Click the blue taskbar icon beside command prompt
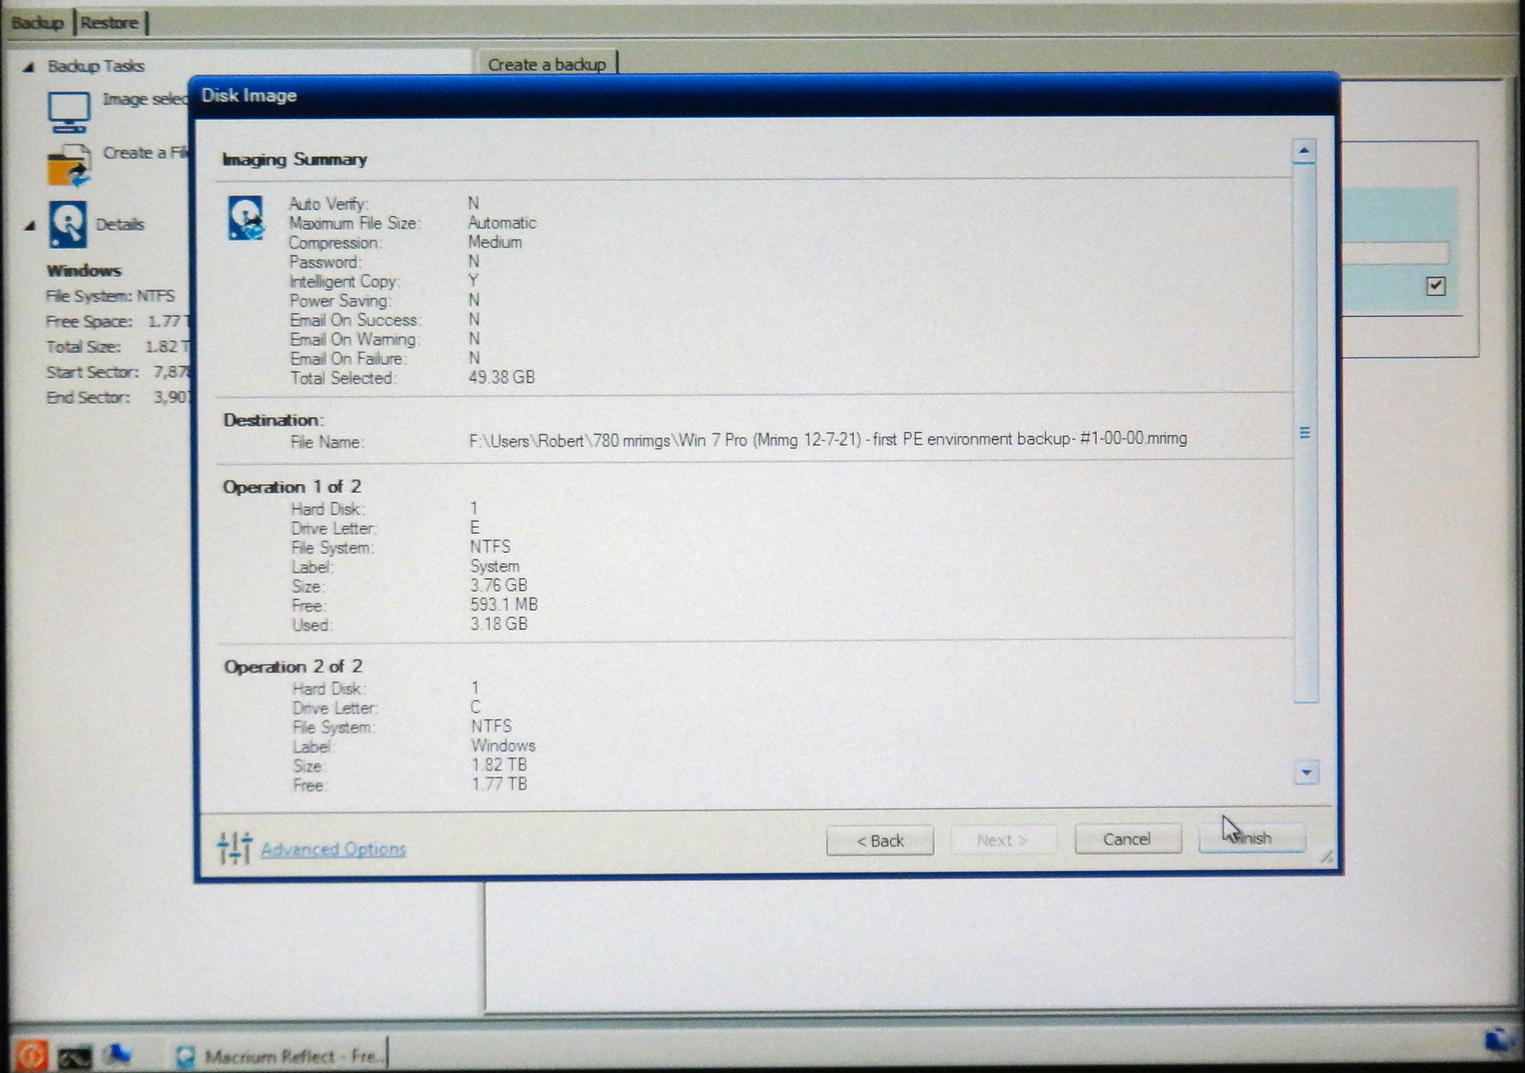The width and height of the screenshot is (1525, 1073). (118, 1054)
